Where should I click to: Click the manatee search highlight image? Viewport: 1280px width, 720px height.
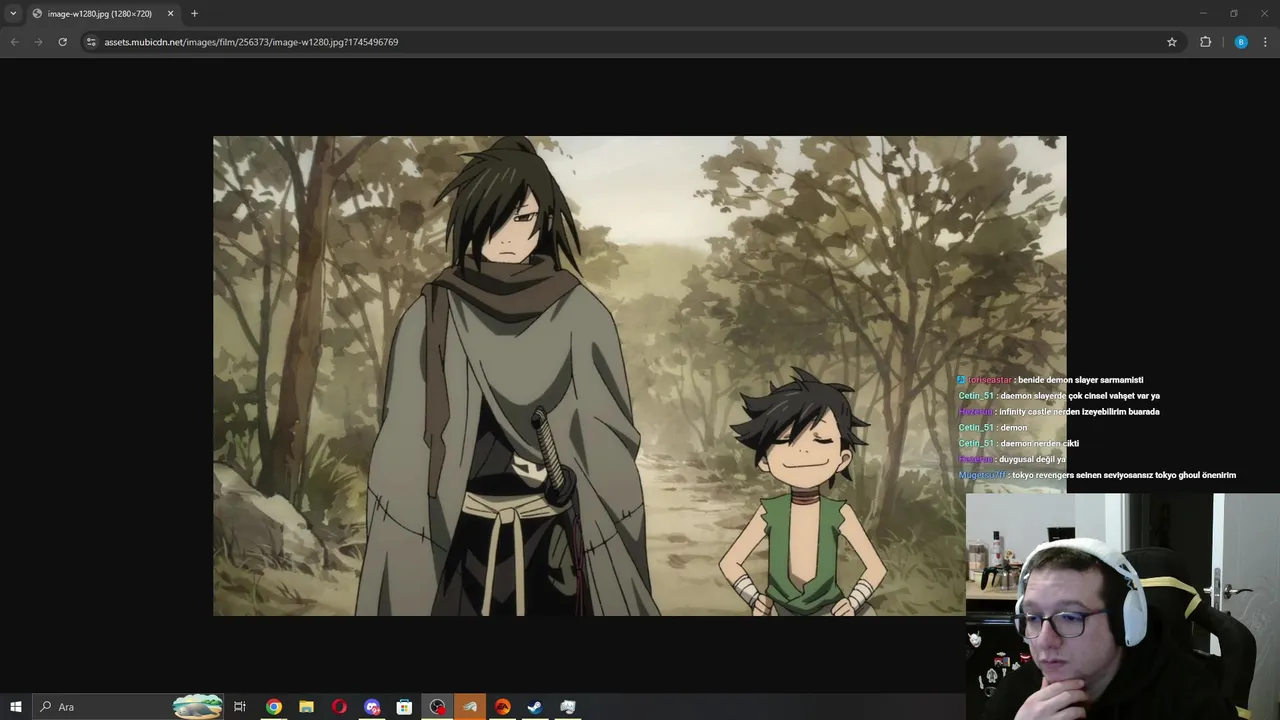198,706
